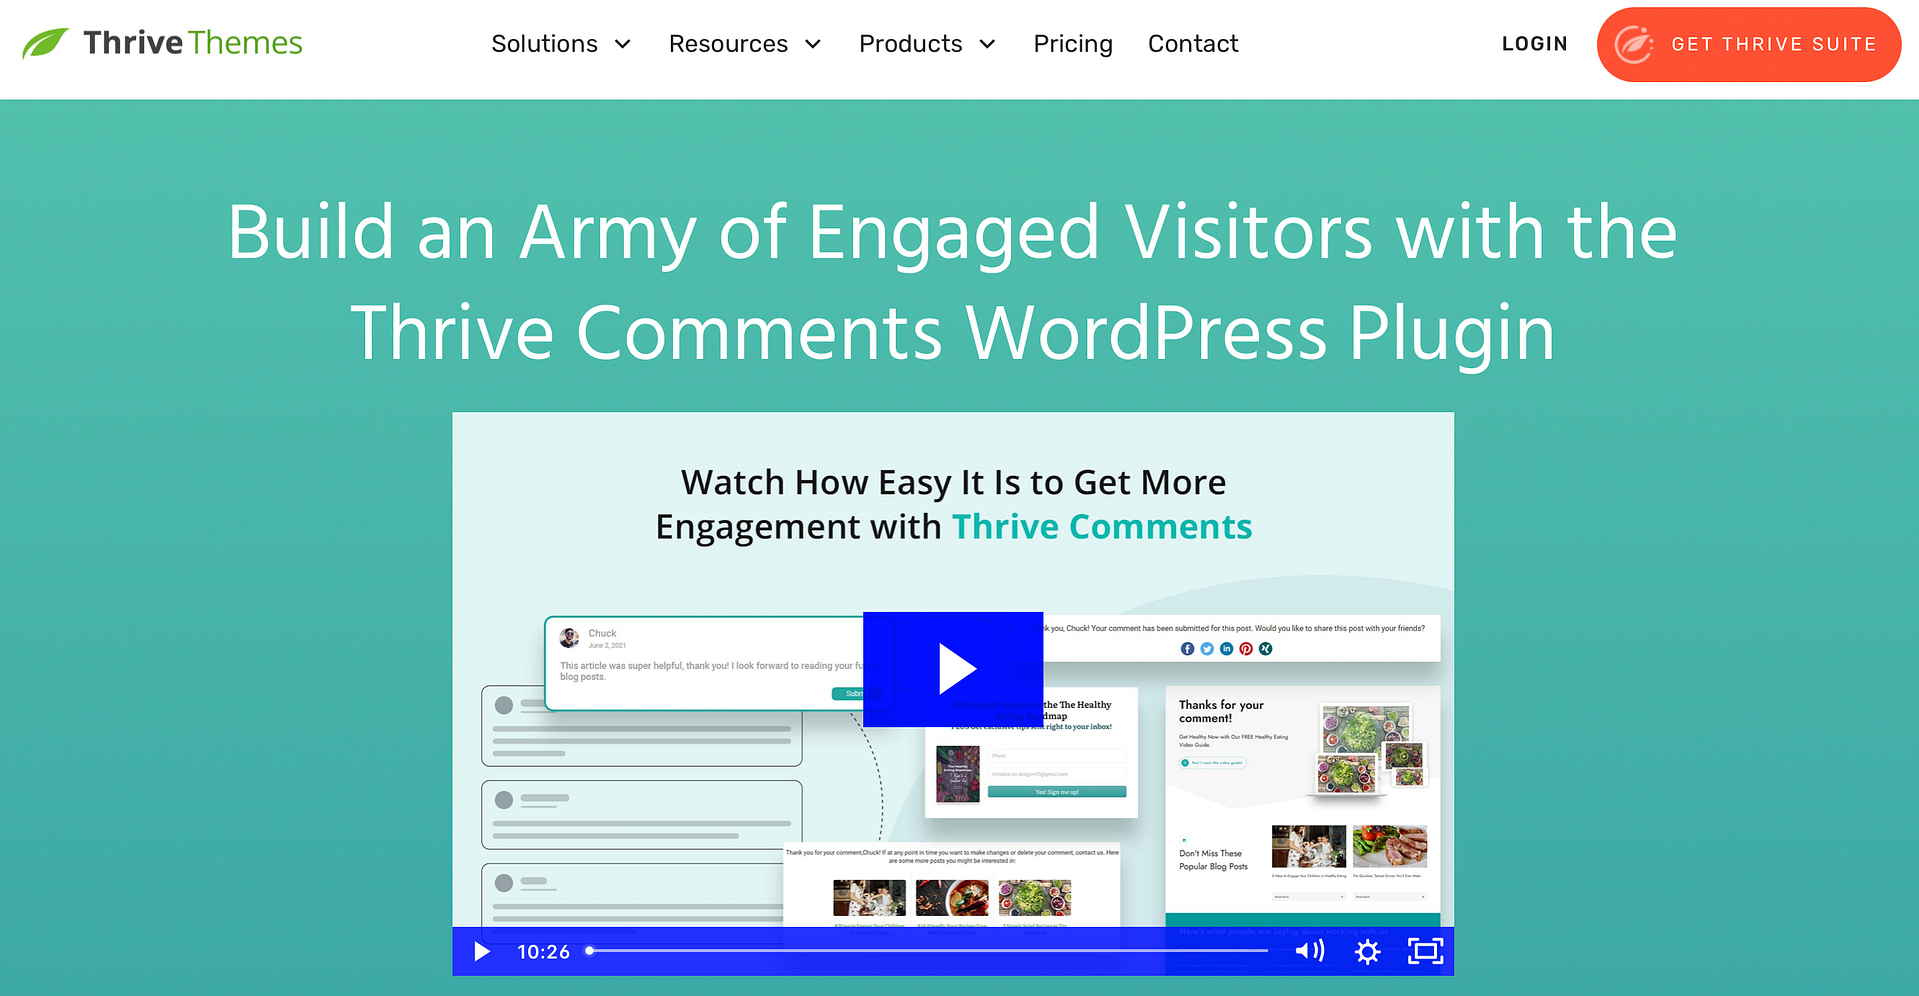Click the LinkedIn share icon in video
1919x996 pixels.
[x=1226, y=649]
